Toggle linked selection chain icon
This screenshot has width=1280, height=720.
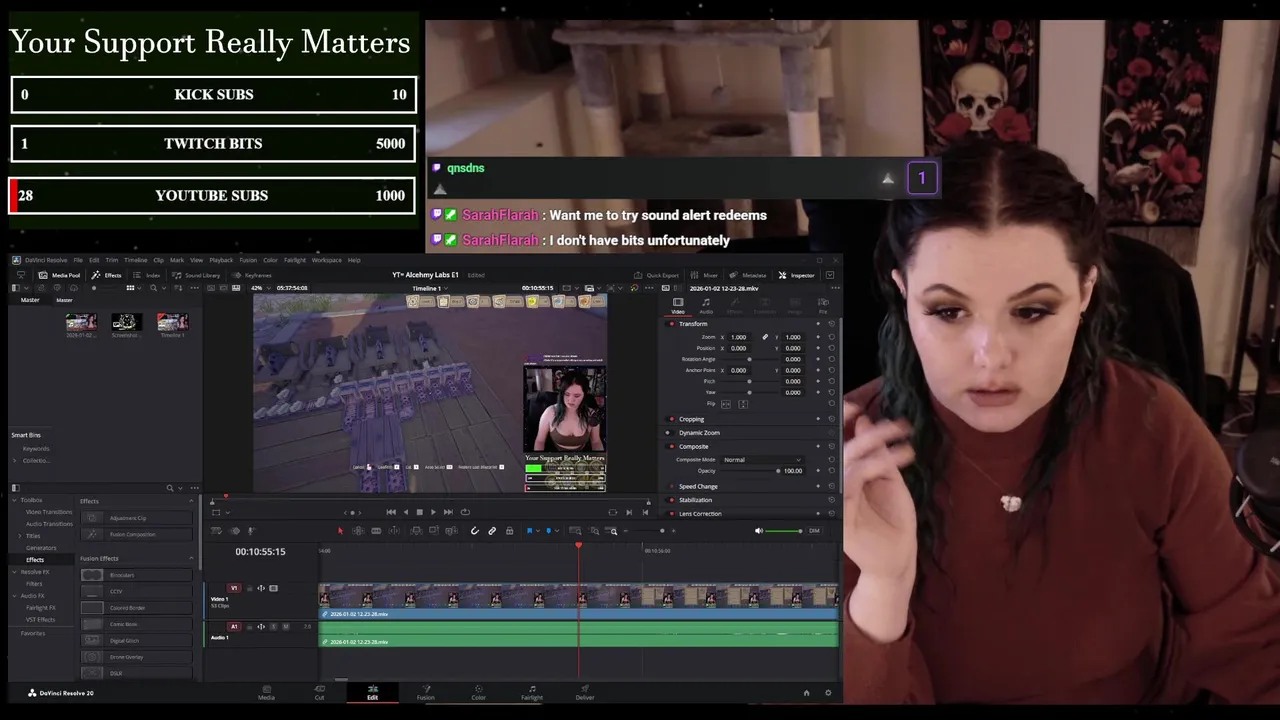point(492,531)
